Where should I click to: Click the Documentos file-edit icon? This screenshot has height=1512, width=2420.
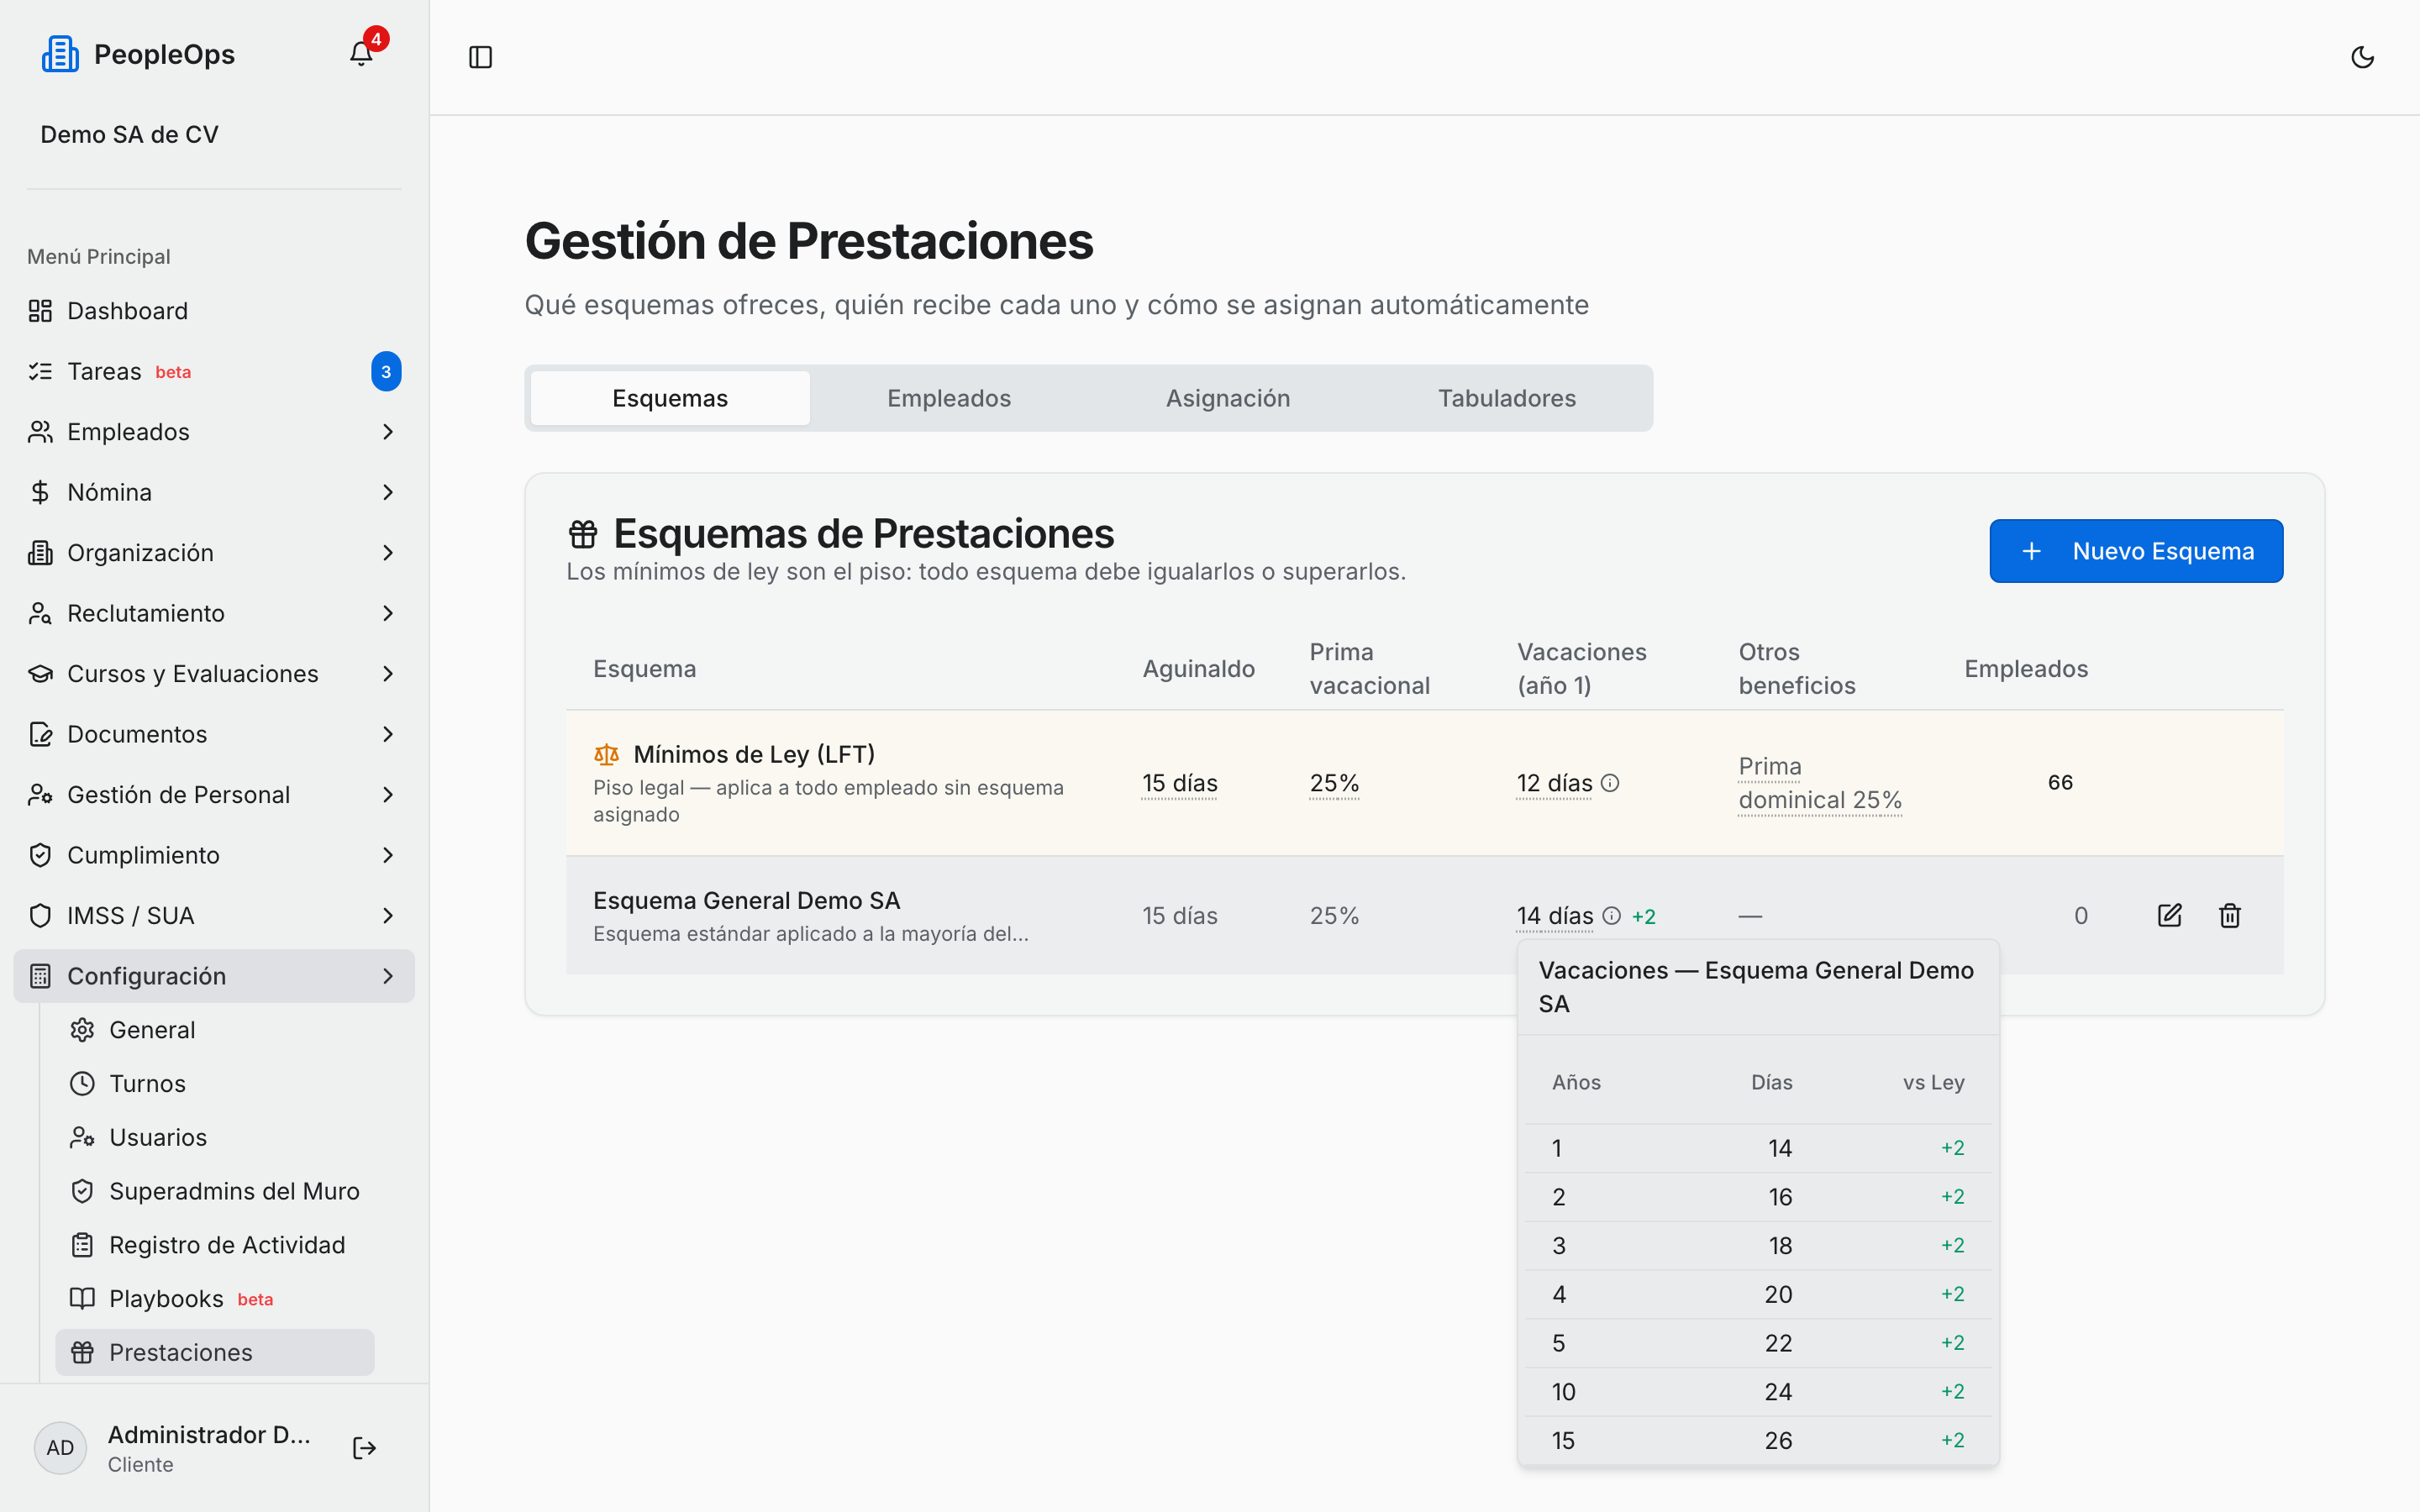point(40,734)
